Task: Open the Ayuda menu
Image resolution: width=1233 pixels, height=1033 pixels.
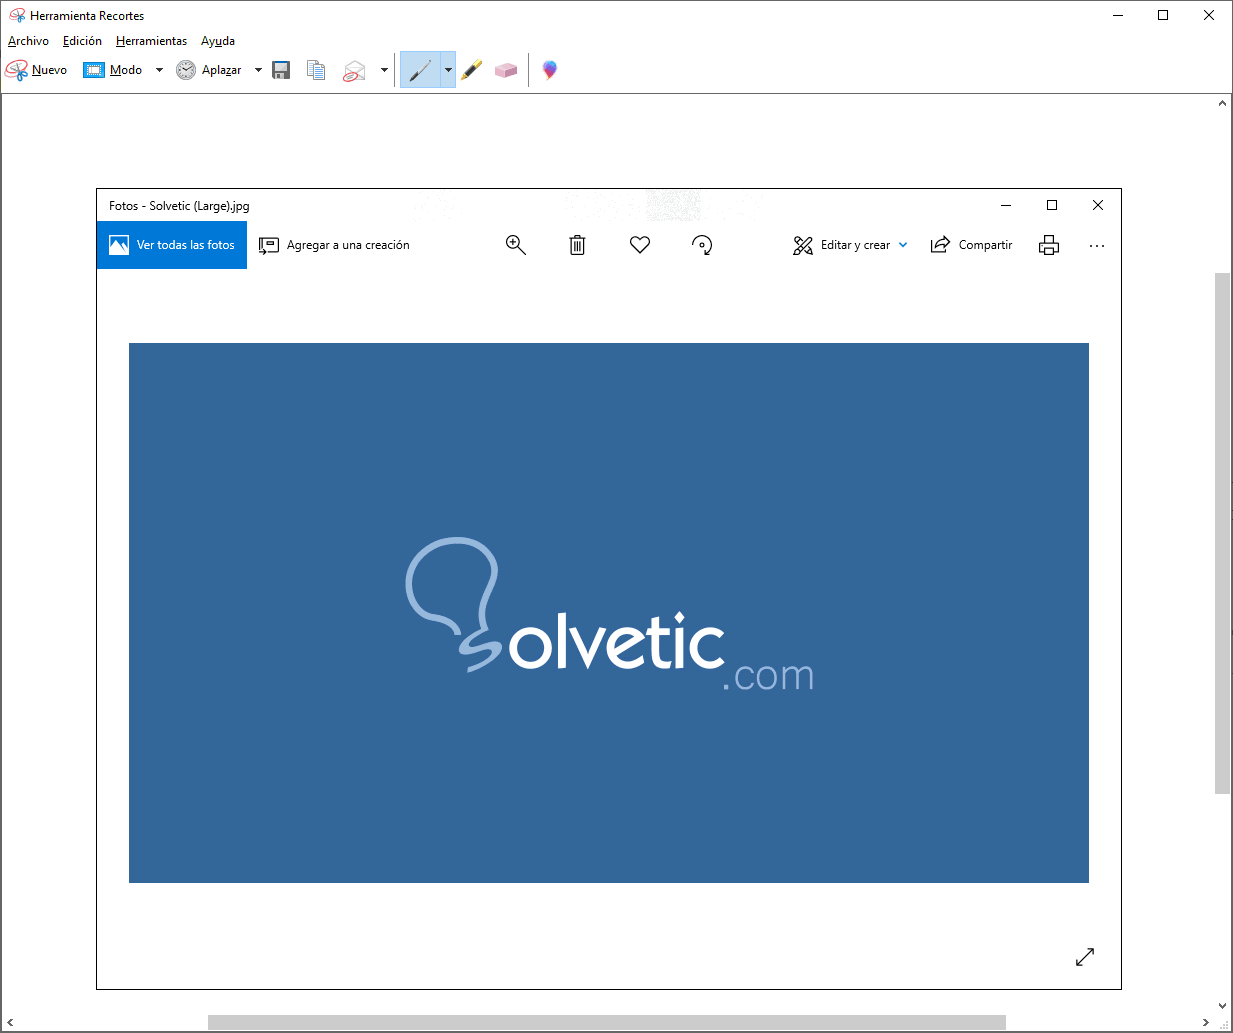Action: pos(218,41)
